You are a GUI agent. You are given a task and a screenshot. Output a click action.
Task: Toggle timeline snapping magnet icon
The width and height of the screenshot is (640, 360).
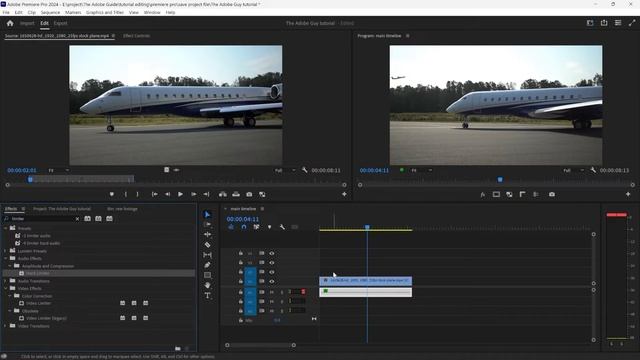coord(244,227)
